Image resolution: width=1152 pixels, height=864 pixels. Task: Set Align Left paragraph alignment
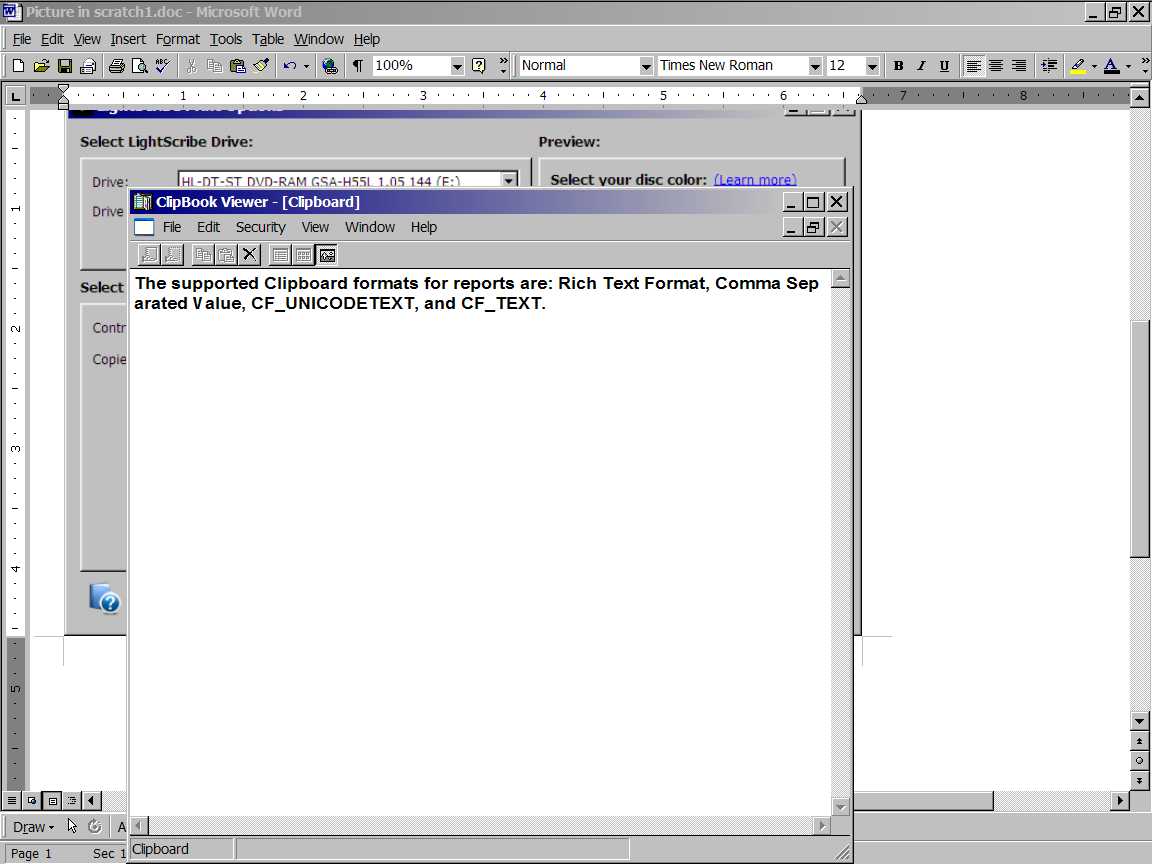coord(973,66)
